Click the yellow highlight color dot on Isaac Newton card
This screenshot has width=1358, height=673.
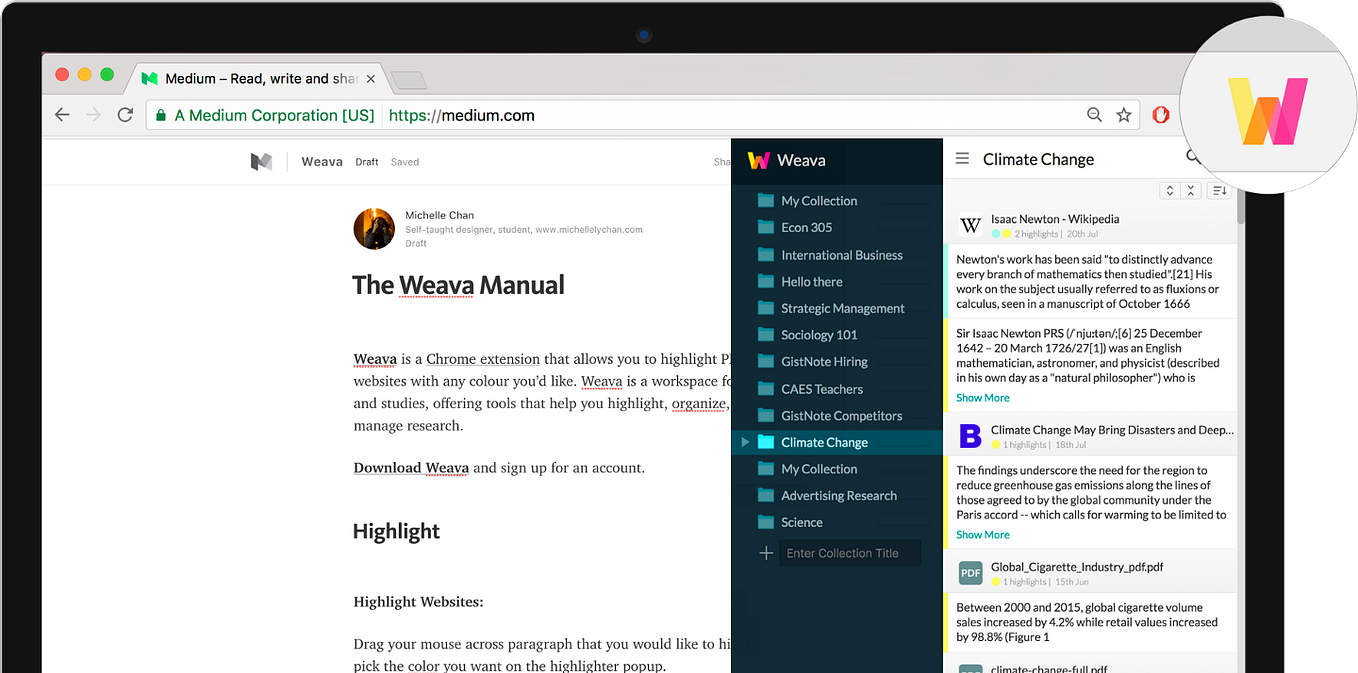coord(1007,233)
